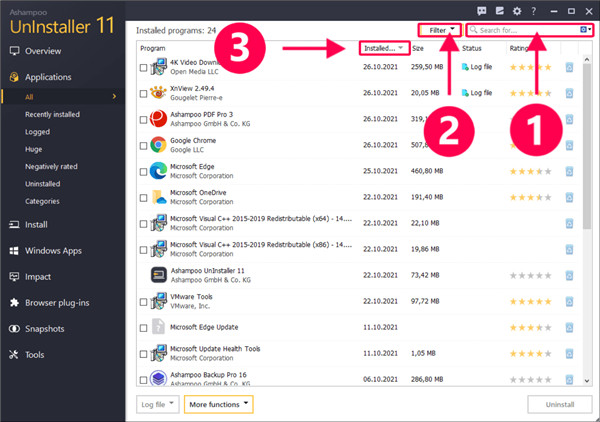This screenshot has width=600, height=422.
Task: Open Log file status of XnView
Action: (477, 93)
